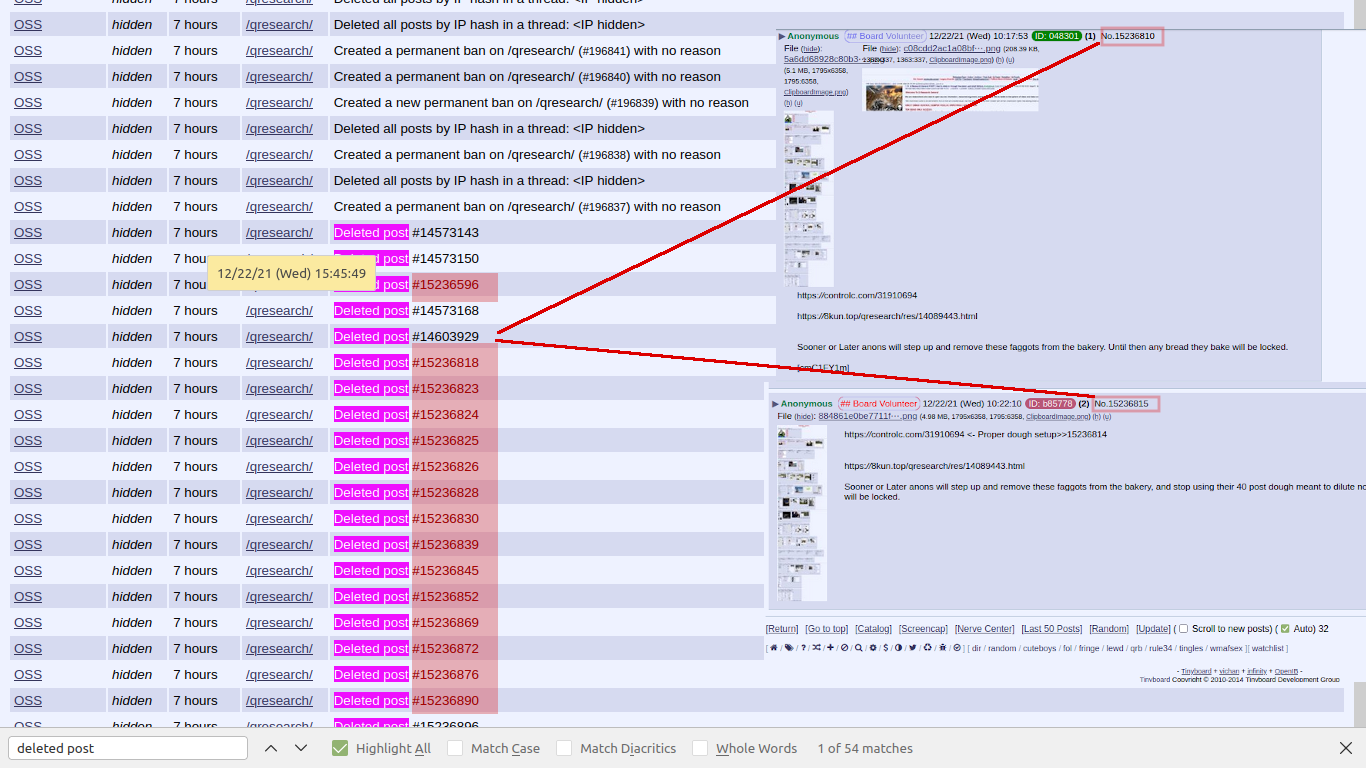Viewport: 1366px width, 768px height.
Task: Check the Scroll to new posts checkbox
Action: [1183, 629]
